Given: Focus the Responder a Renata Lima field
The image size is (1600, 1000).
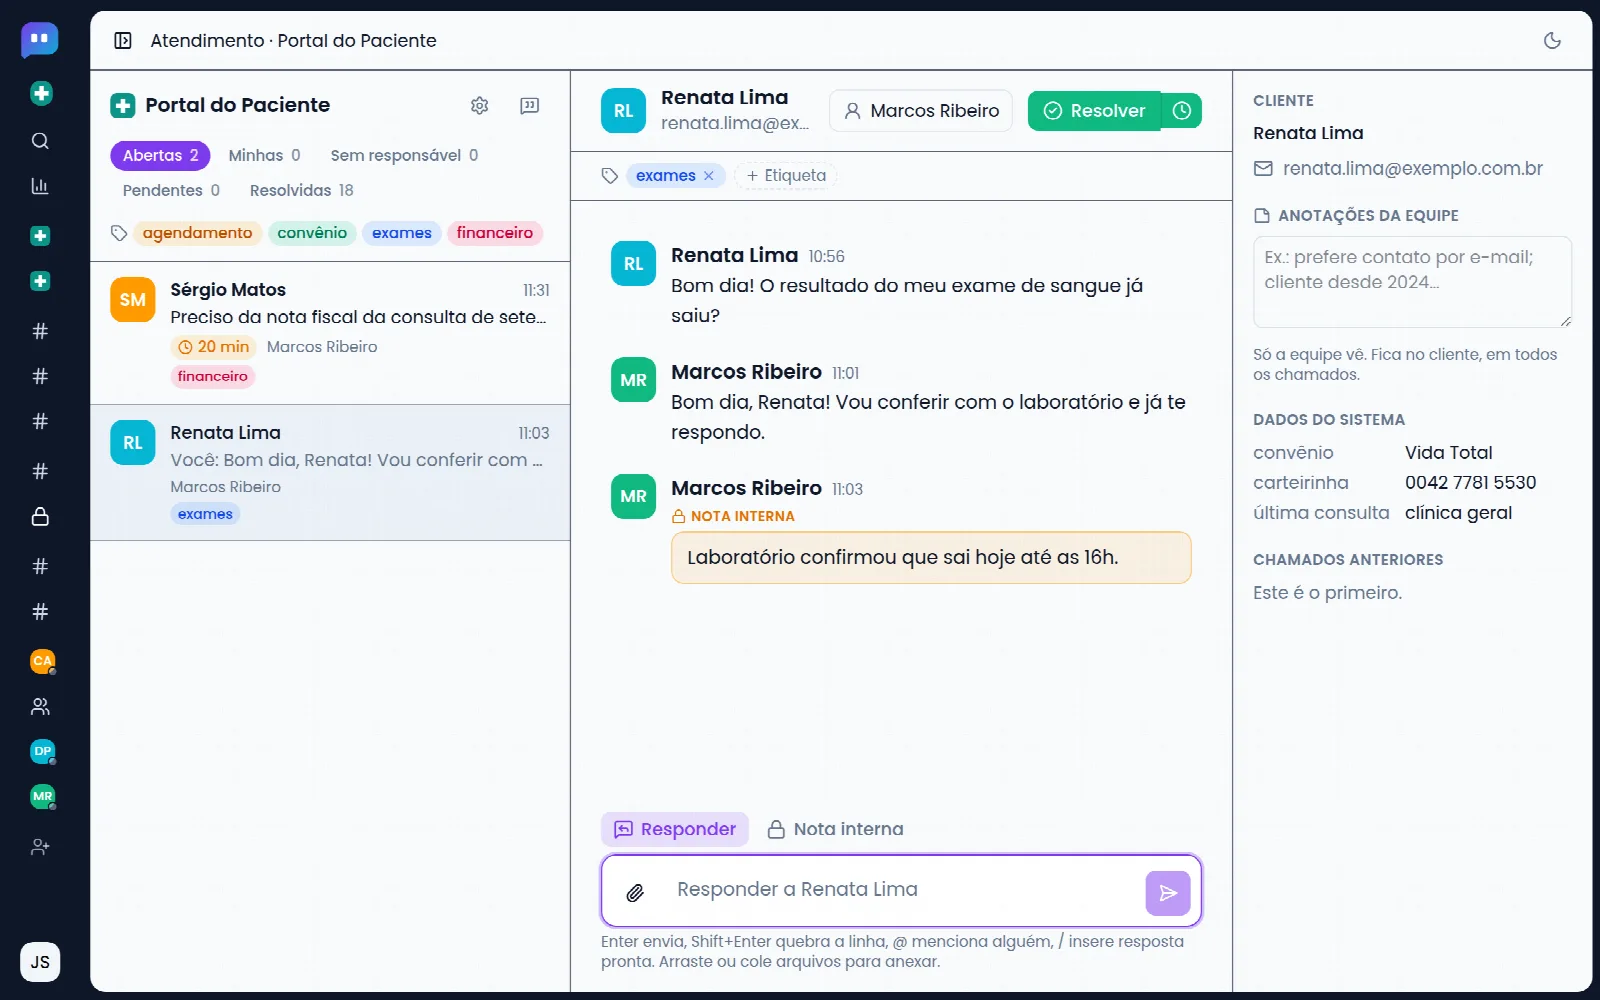Looking at the screenshot, I should click(x=900, y=890).
